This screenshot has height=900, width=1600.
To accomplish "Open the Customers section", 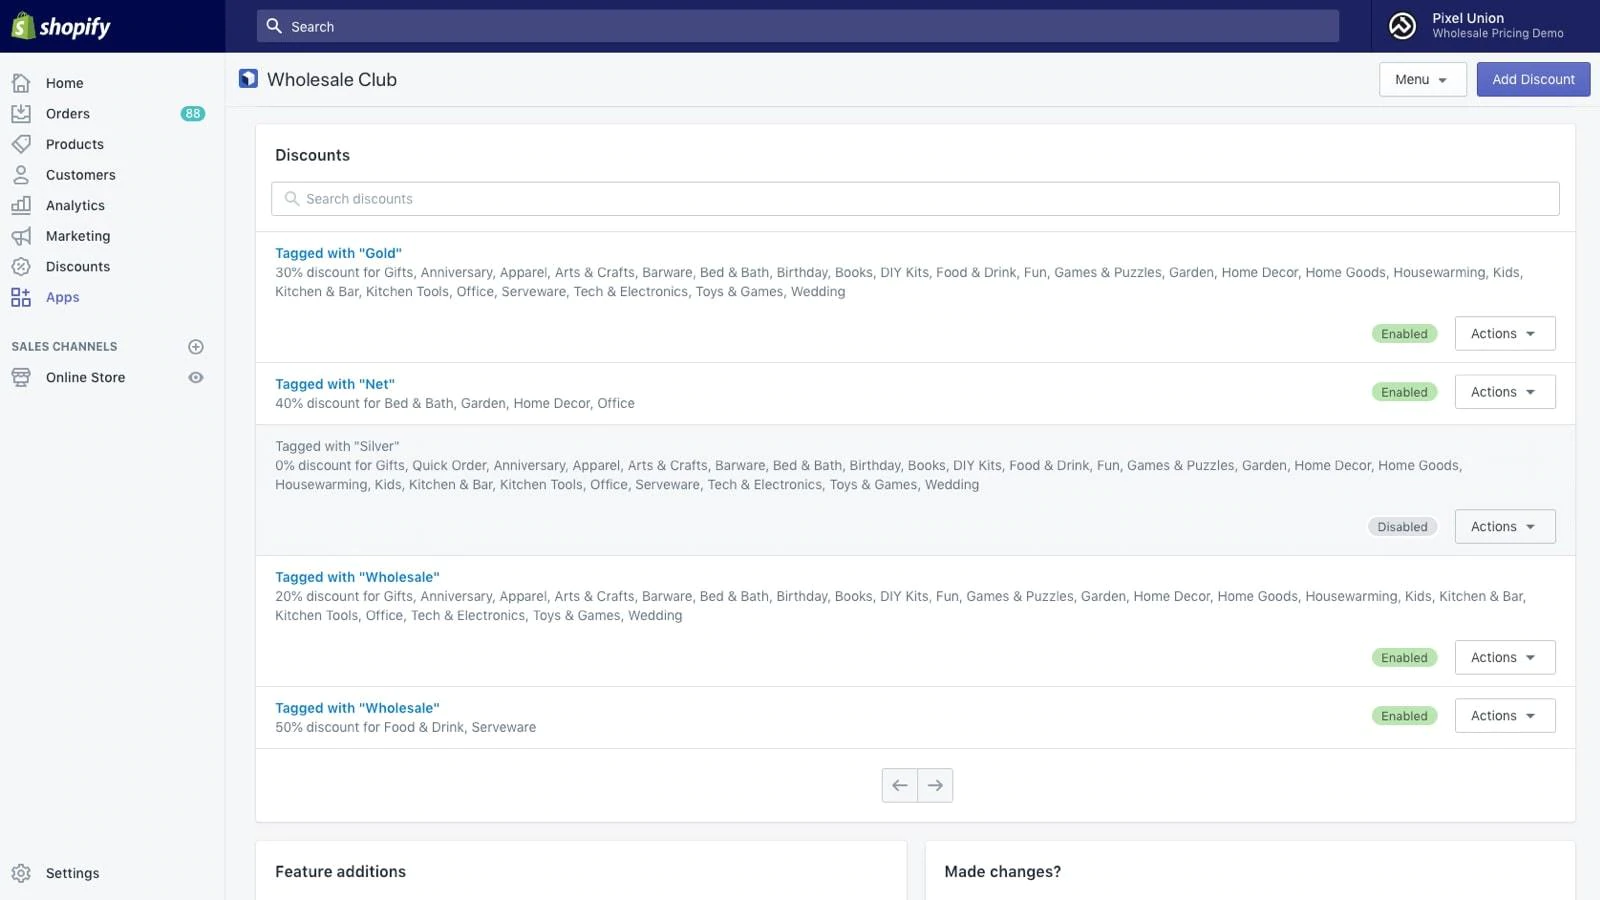I will pos(81,175).
